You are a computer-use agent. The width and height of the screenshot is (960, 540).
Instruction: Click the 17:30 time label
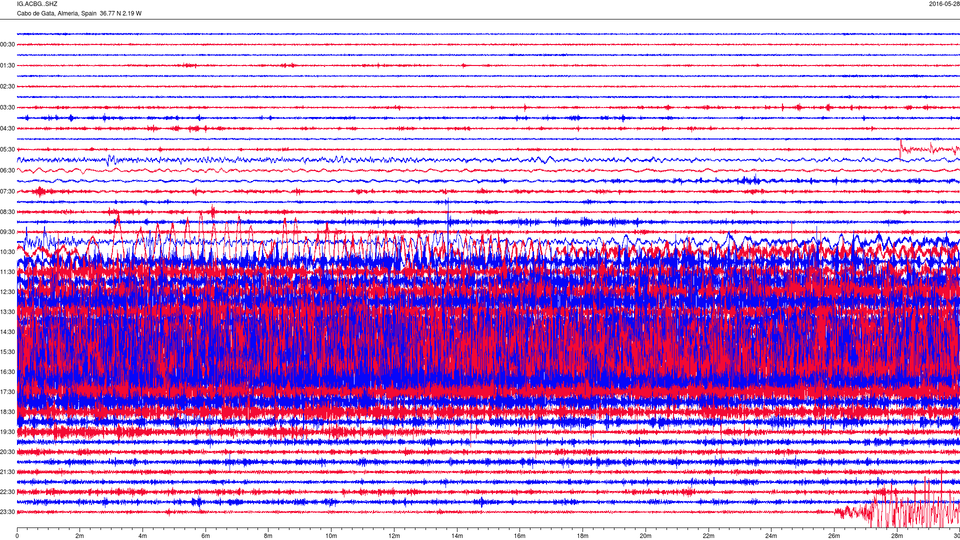point(7,392)
